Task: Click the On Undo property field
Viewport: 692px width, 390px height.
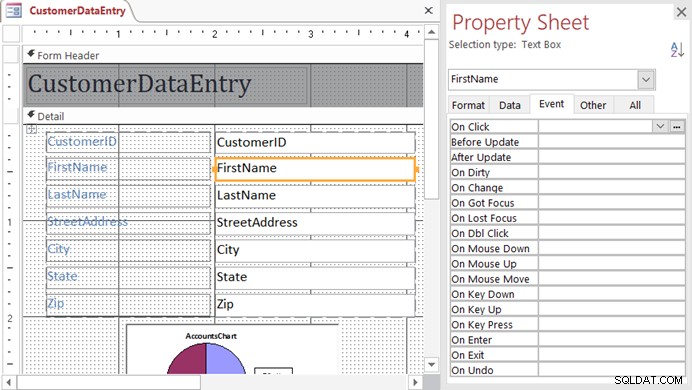Action: pyautogui.click(x=612, y=370)
